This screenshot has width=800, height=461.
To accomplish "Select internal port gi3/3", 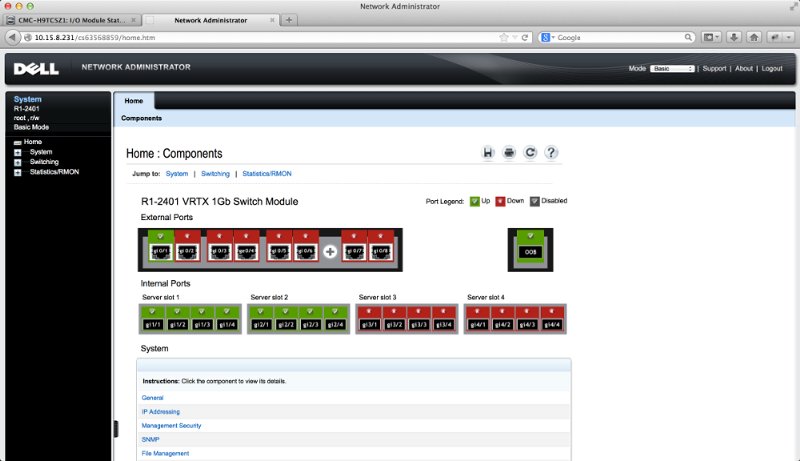I will pos(419,319).
